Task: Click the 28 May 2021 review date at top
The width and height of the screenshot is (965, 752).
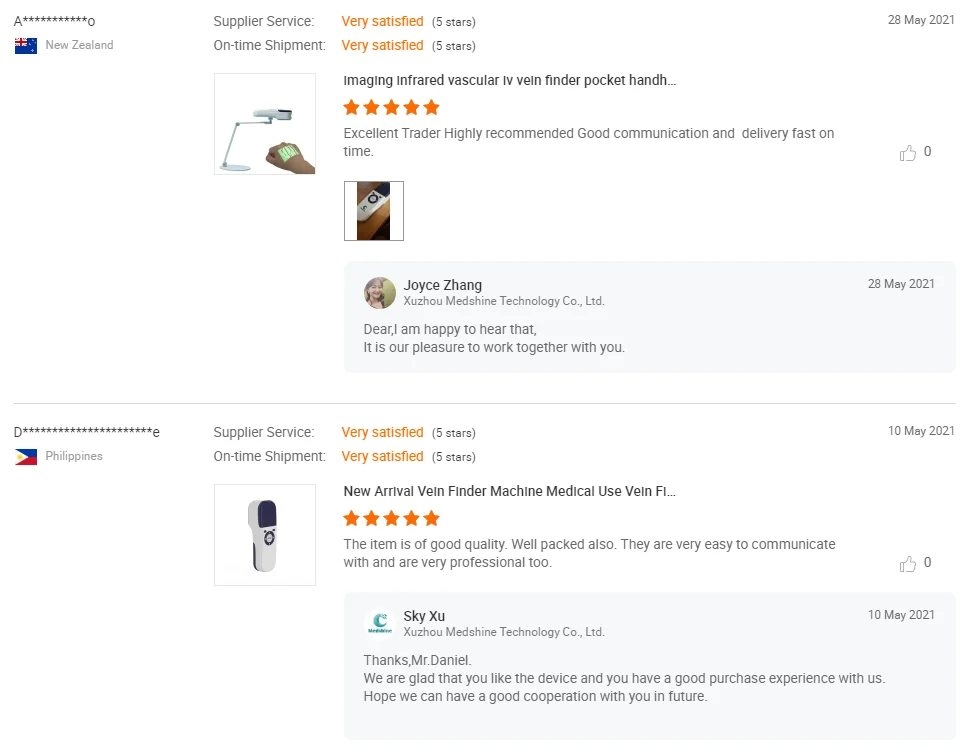Action: coord(921,20)
